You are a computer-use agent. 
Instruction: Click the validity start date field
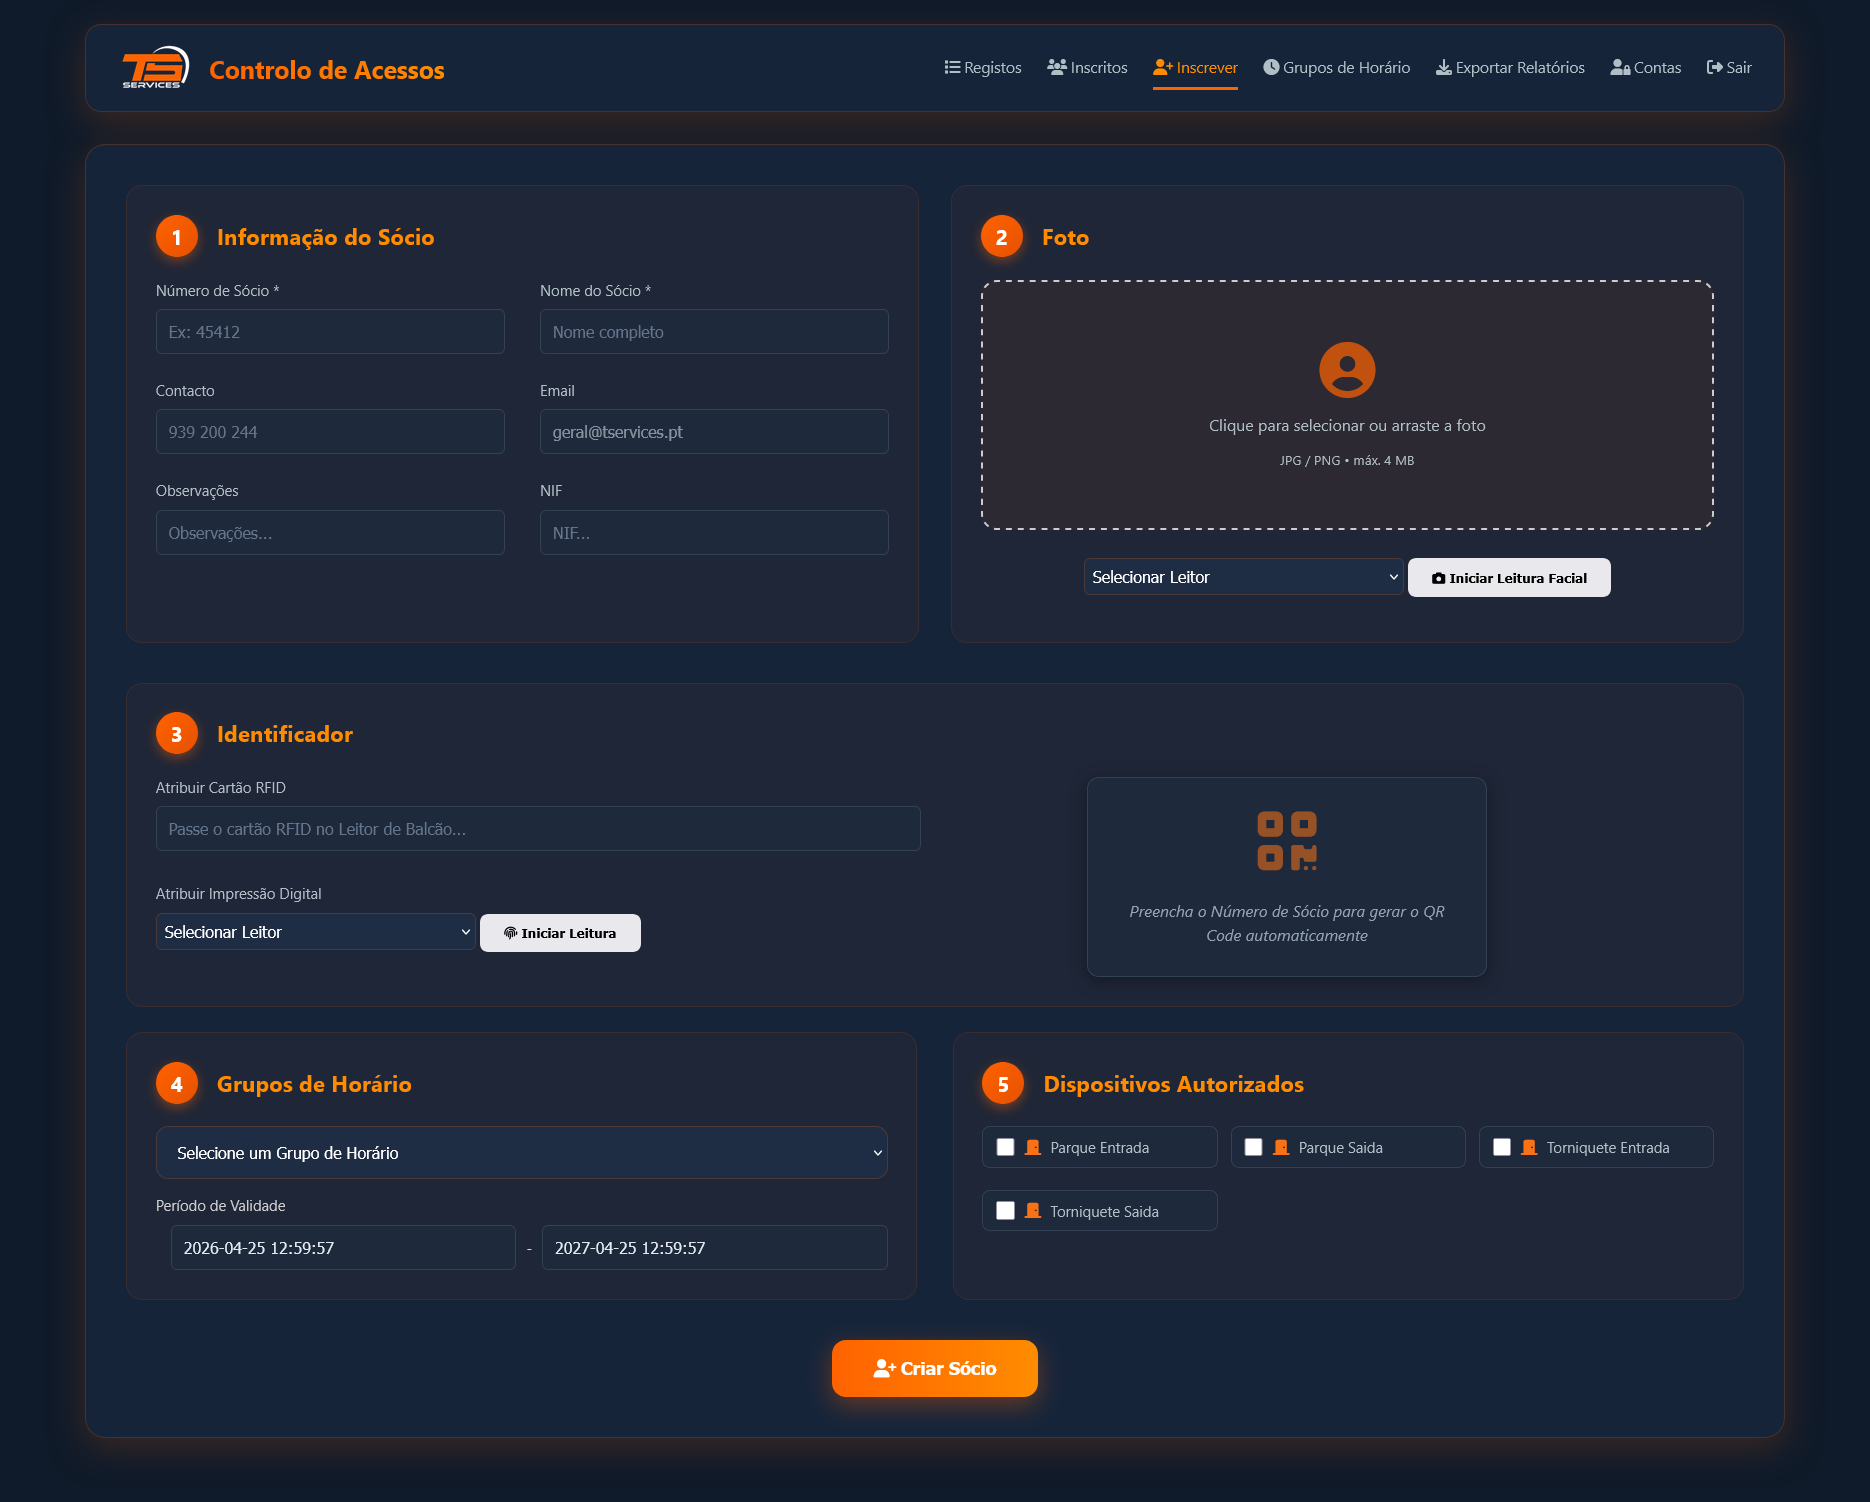tap(343, 1248)
